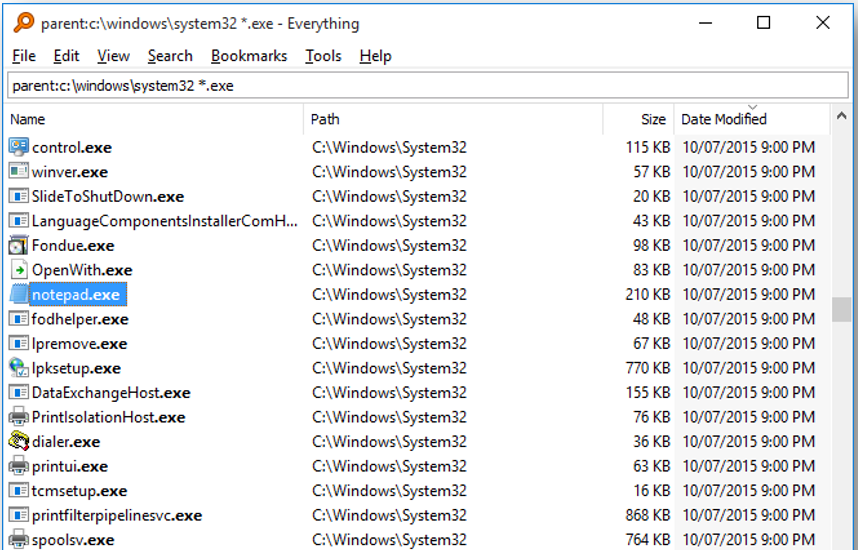The height and width of the screenshot is (550, 858).
Task: Click the Fondue.exe file icon
Action: pyautogui.click(x=19, y=245)
